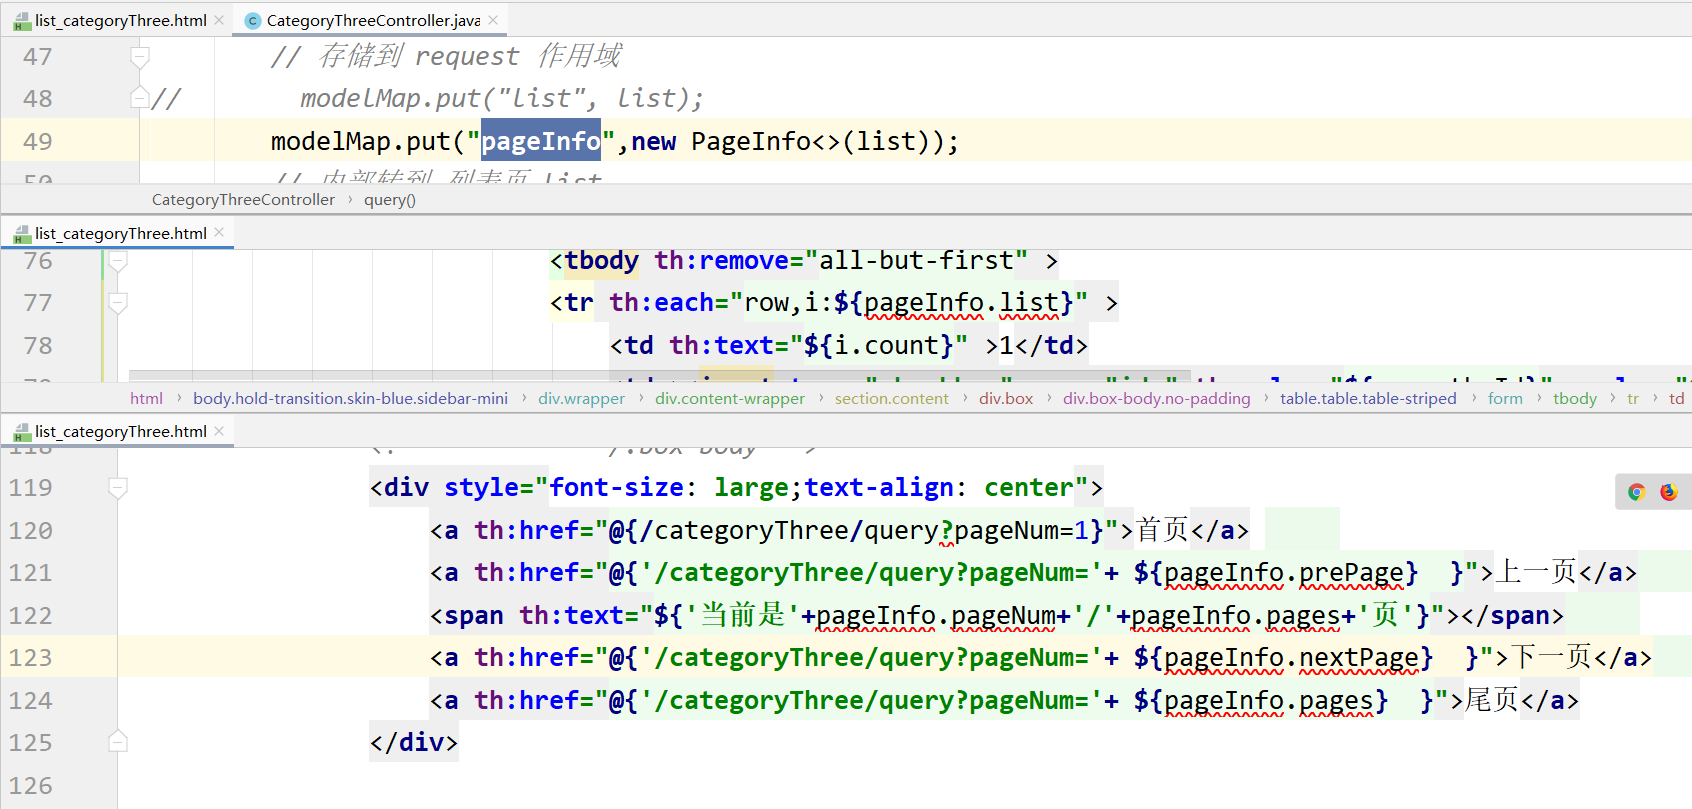Click div.wrapper breadcrumb

(581, 398)
